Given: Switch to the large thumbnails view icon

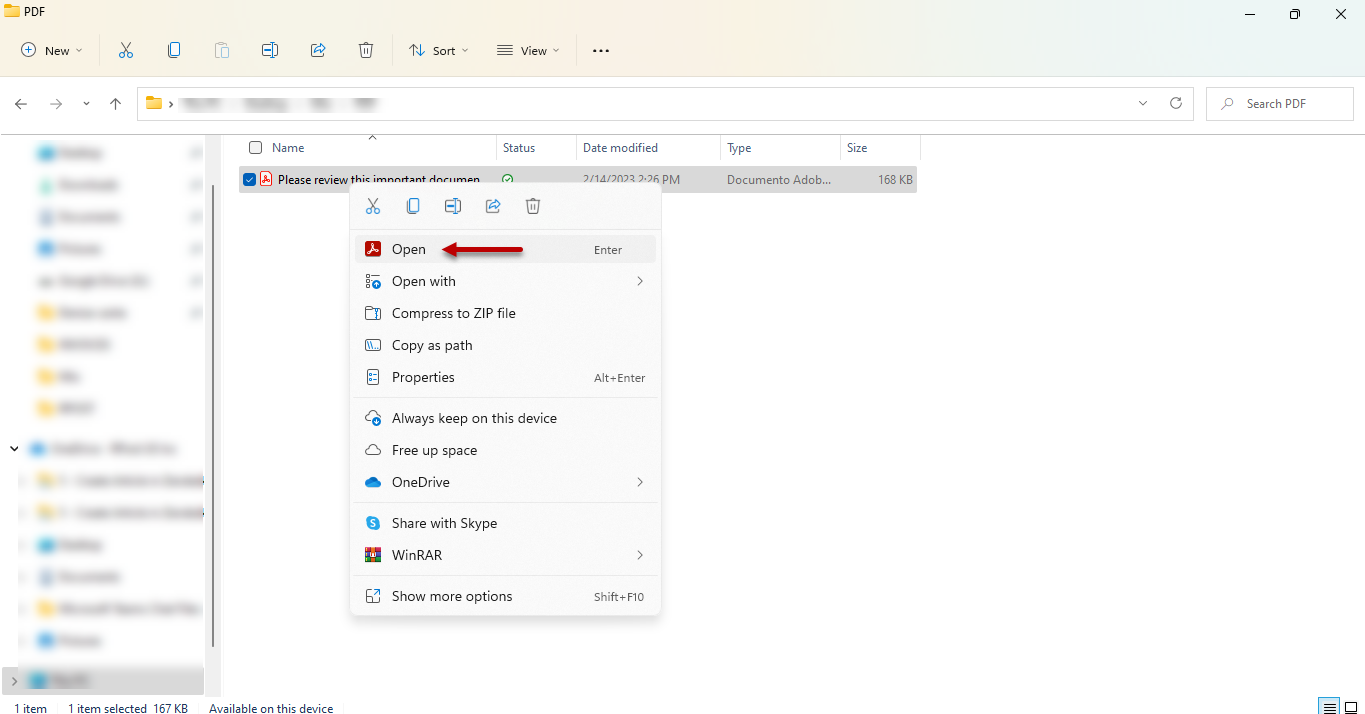Looking at the screenshot, I should pyautogui.click(x=1350, y=707).
